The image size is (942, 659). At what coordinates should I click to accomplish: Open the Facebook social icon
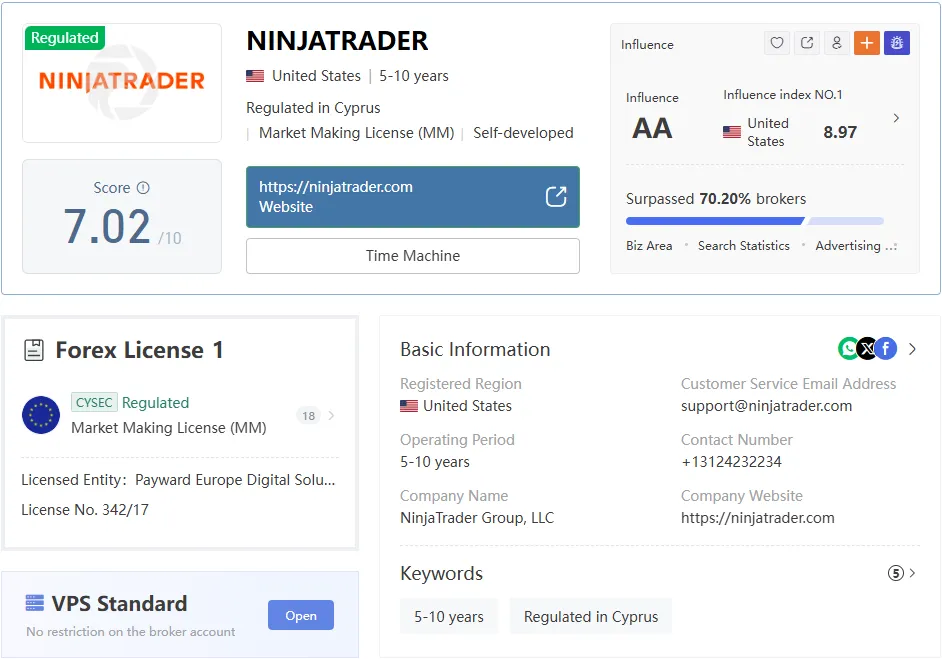(886, 348)
